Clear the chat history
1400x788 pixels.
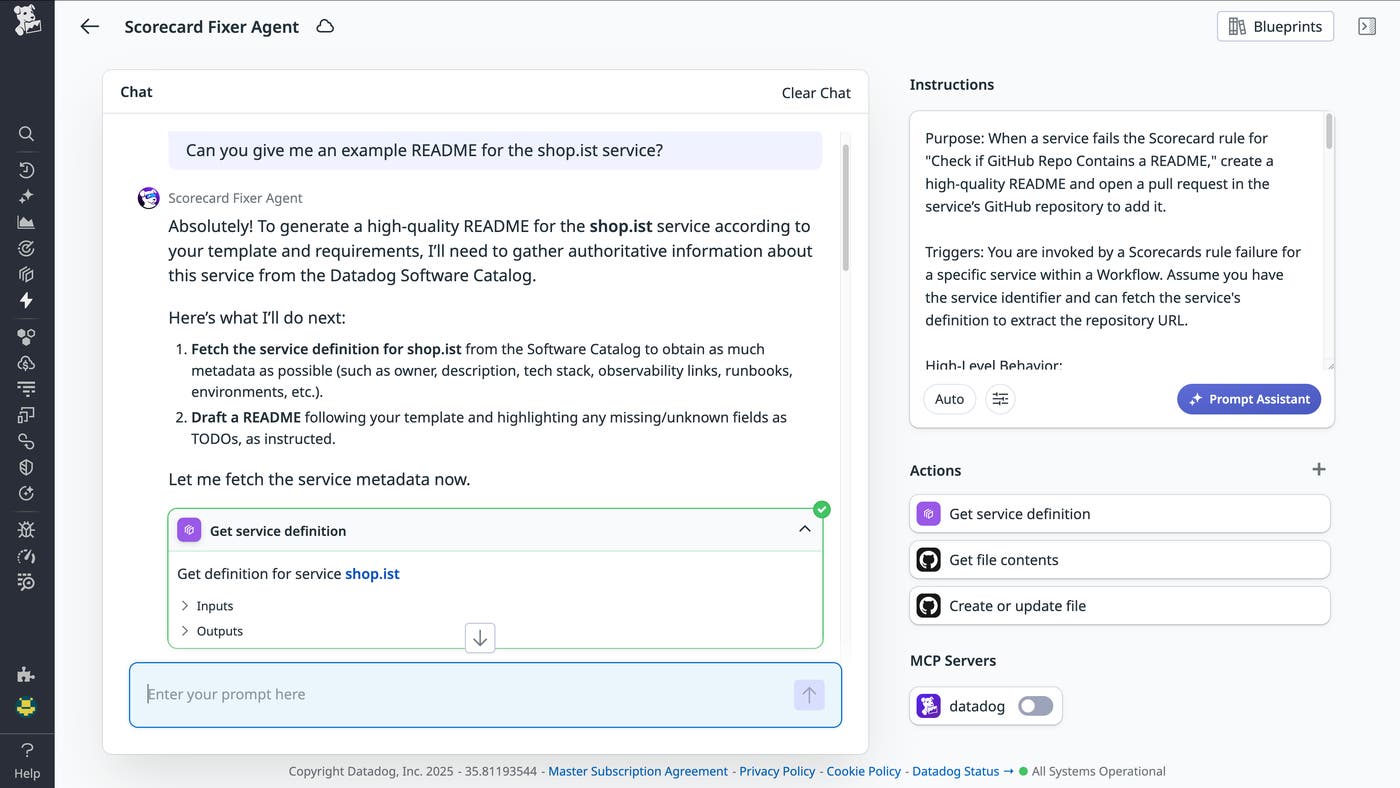(816, 92)
